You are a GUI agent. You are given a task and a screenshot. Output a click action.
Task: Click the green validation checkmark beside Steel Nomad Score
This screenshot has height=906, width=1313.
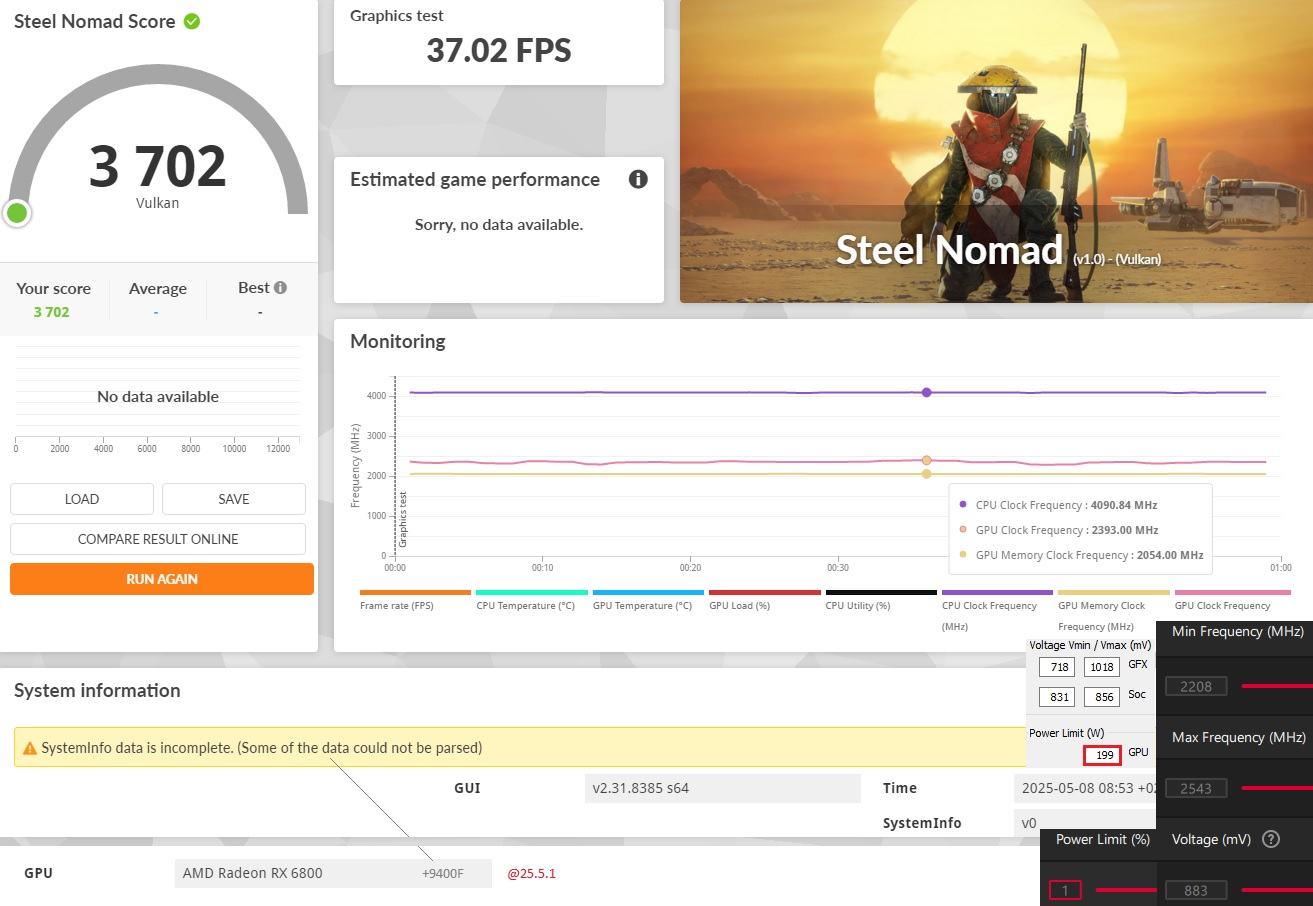point(192,21)
